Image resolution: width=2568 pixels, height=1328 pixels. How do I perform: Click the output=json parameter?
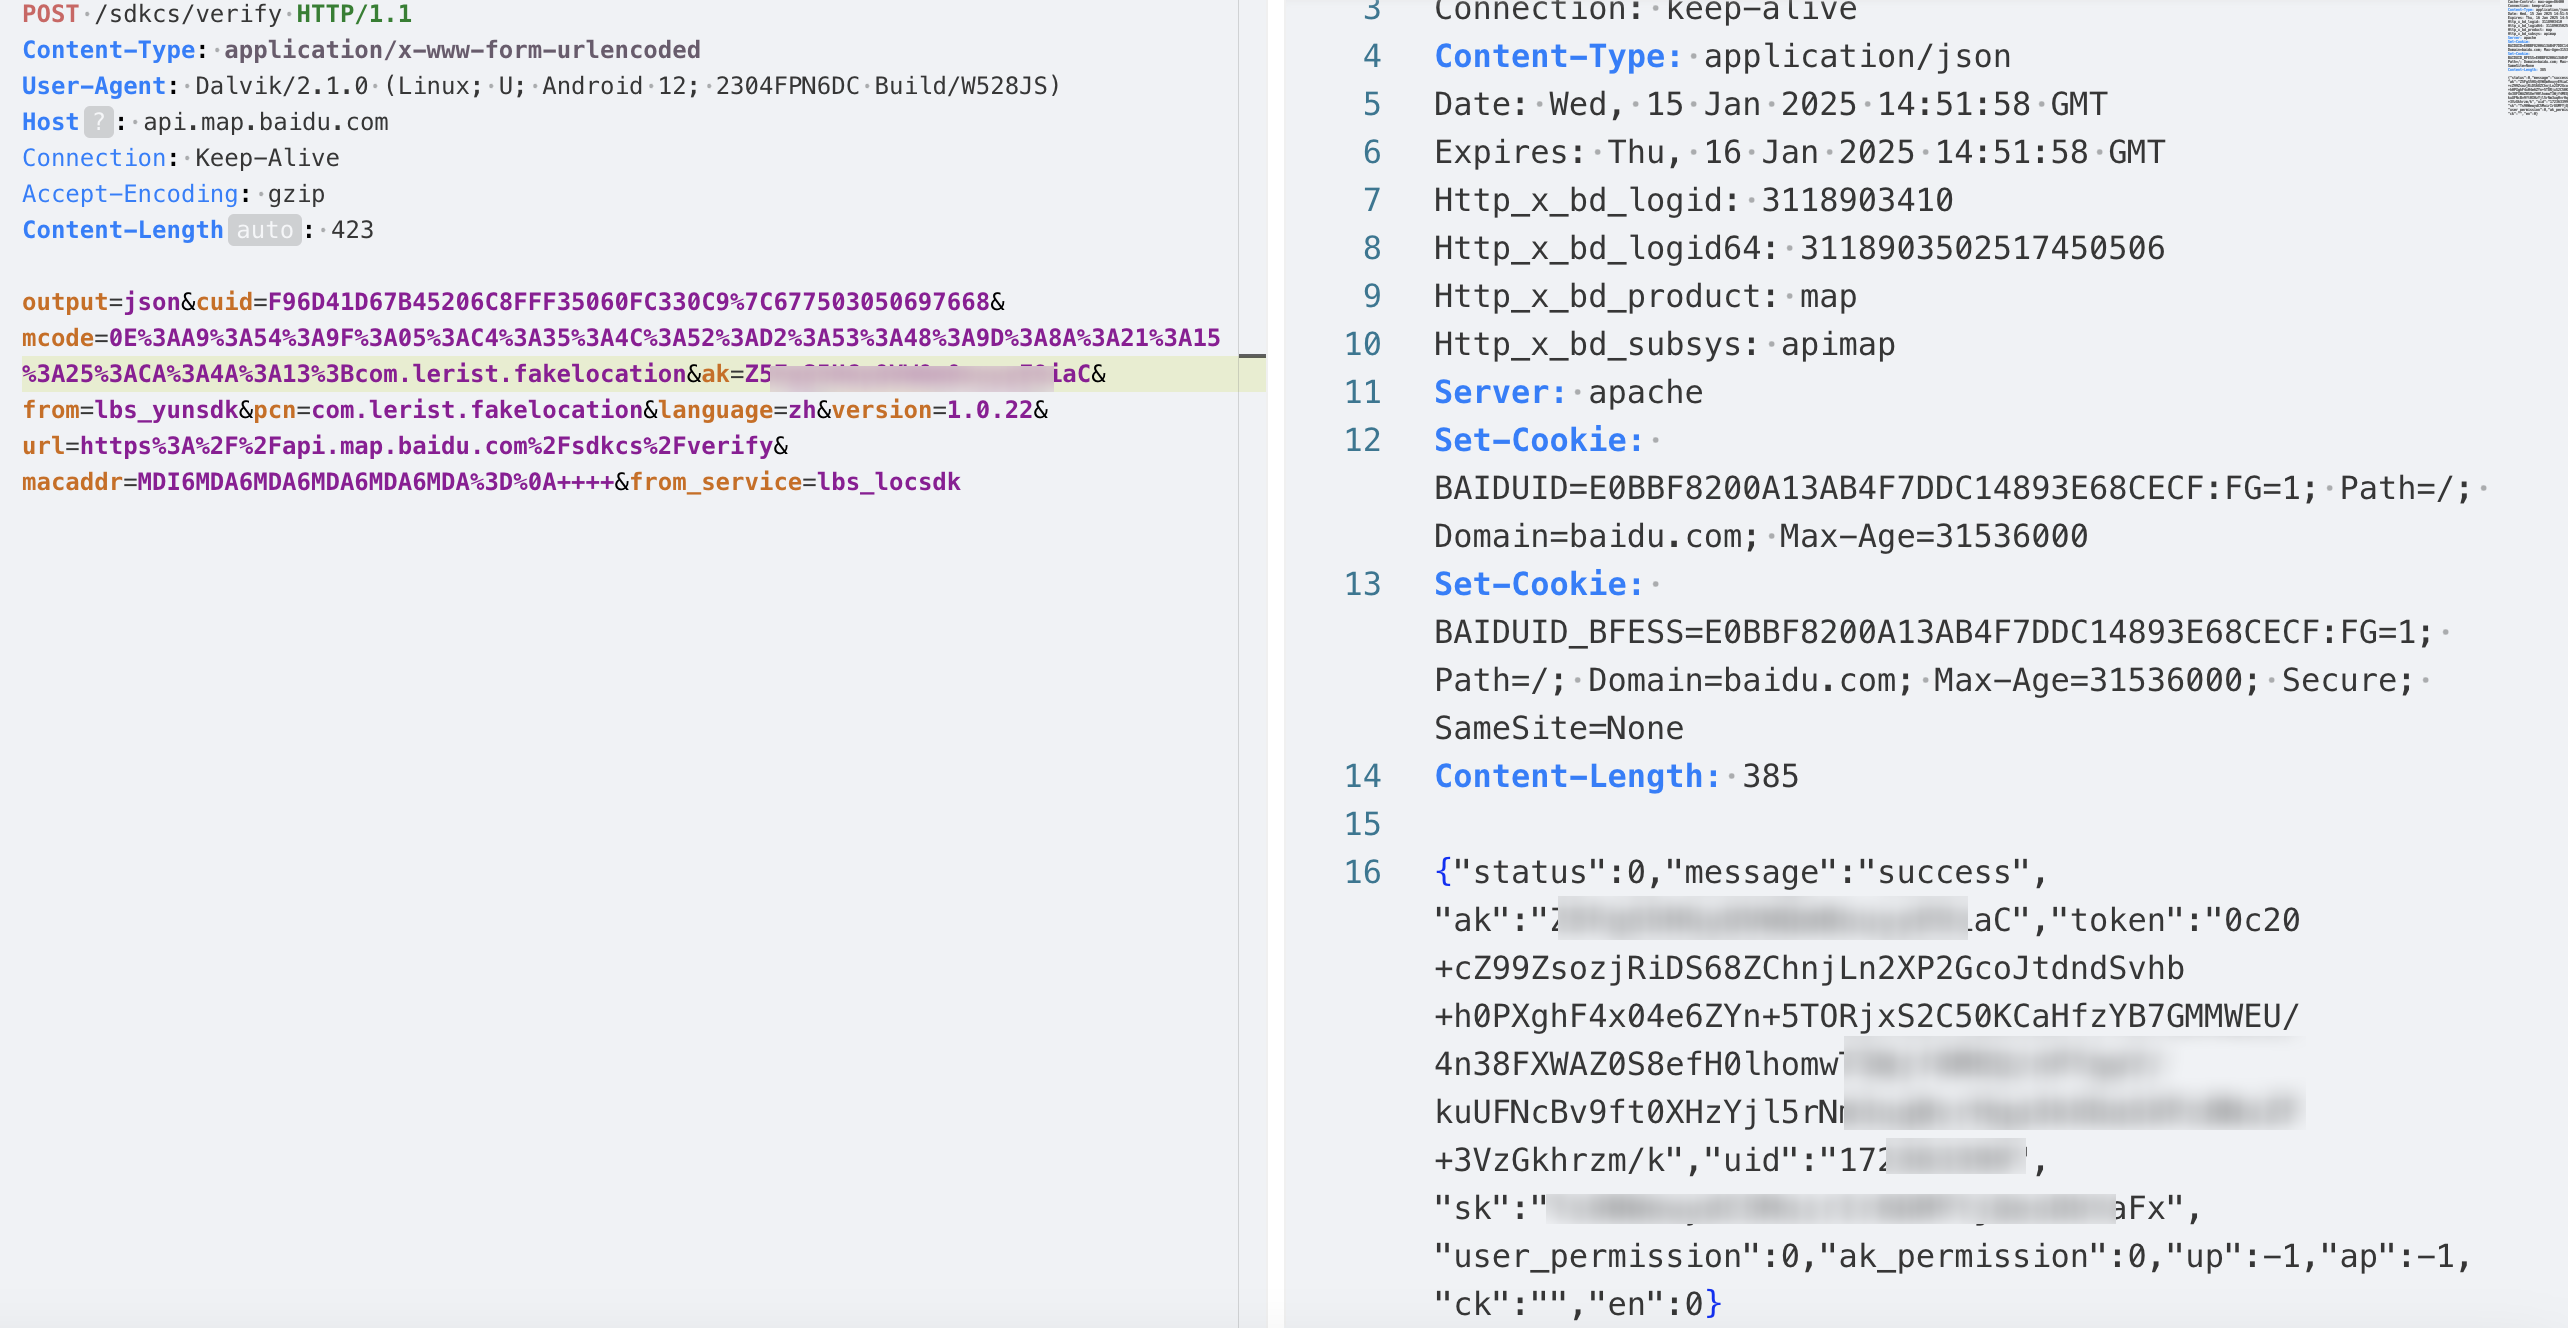click(101, 302)
